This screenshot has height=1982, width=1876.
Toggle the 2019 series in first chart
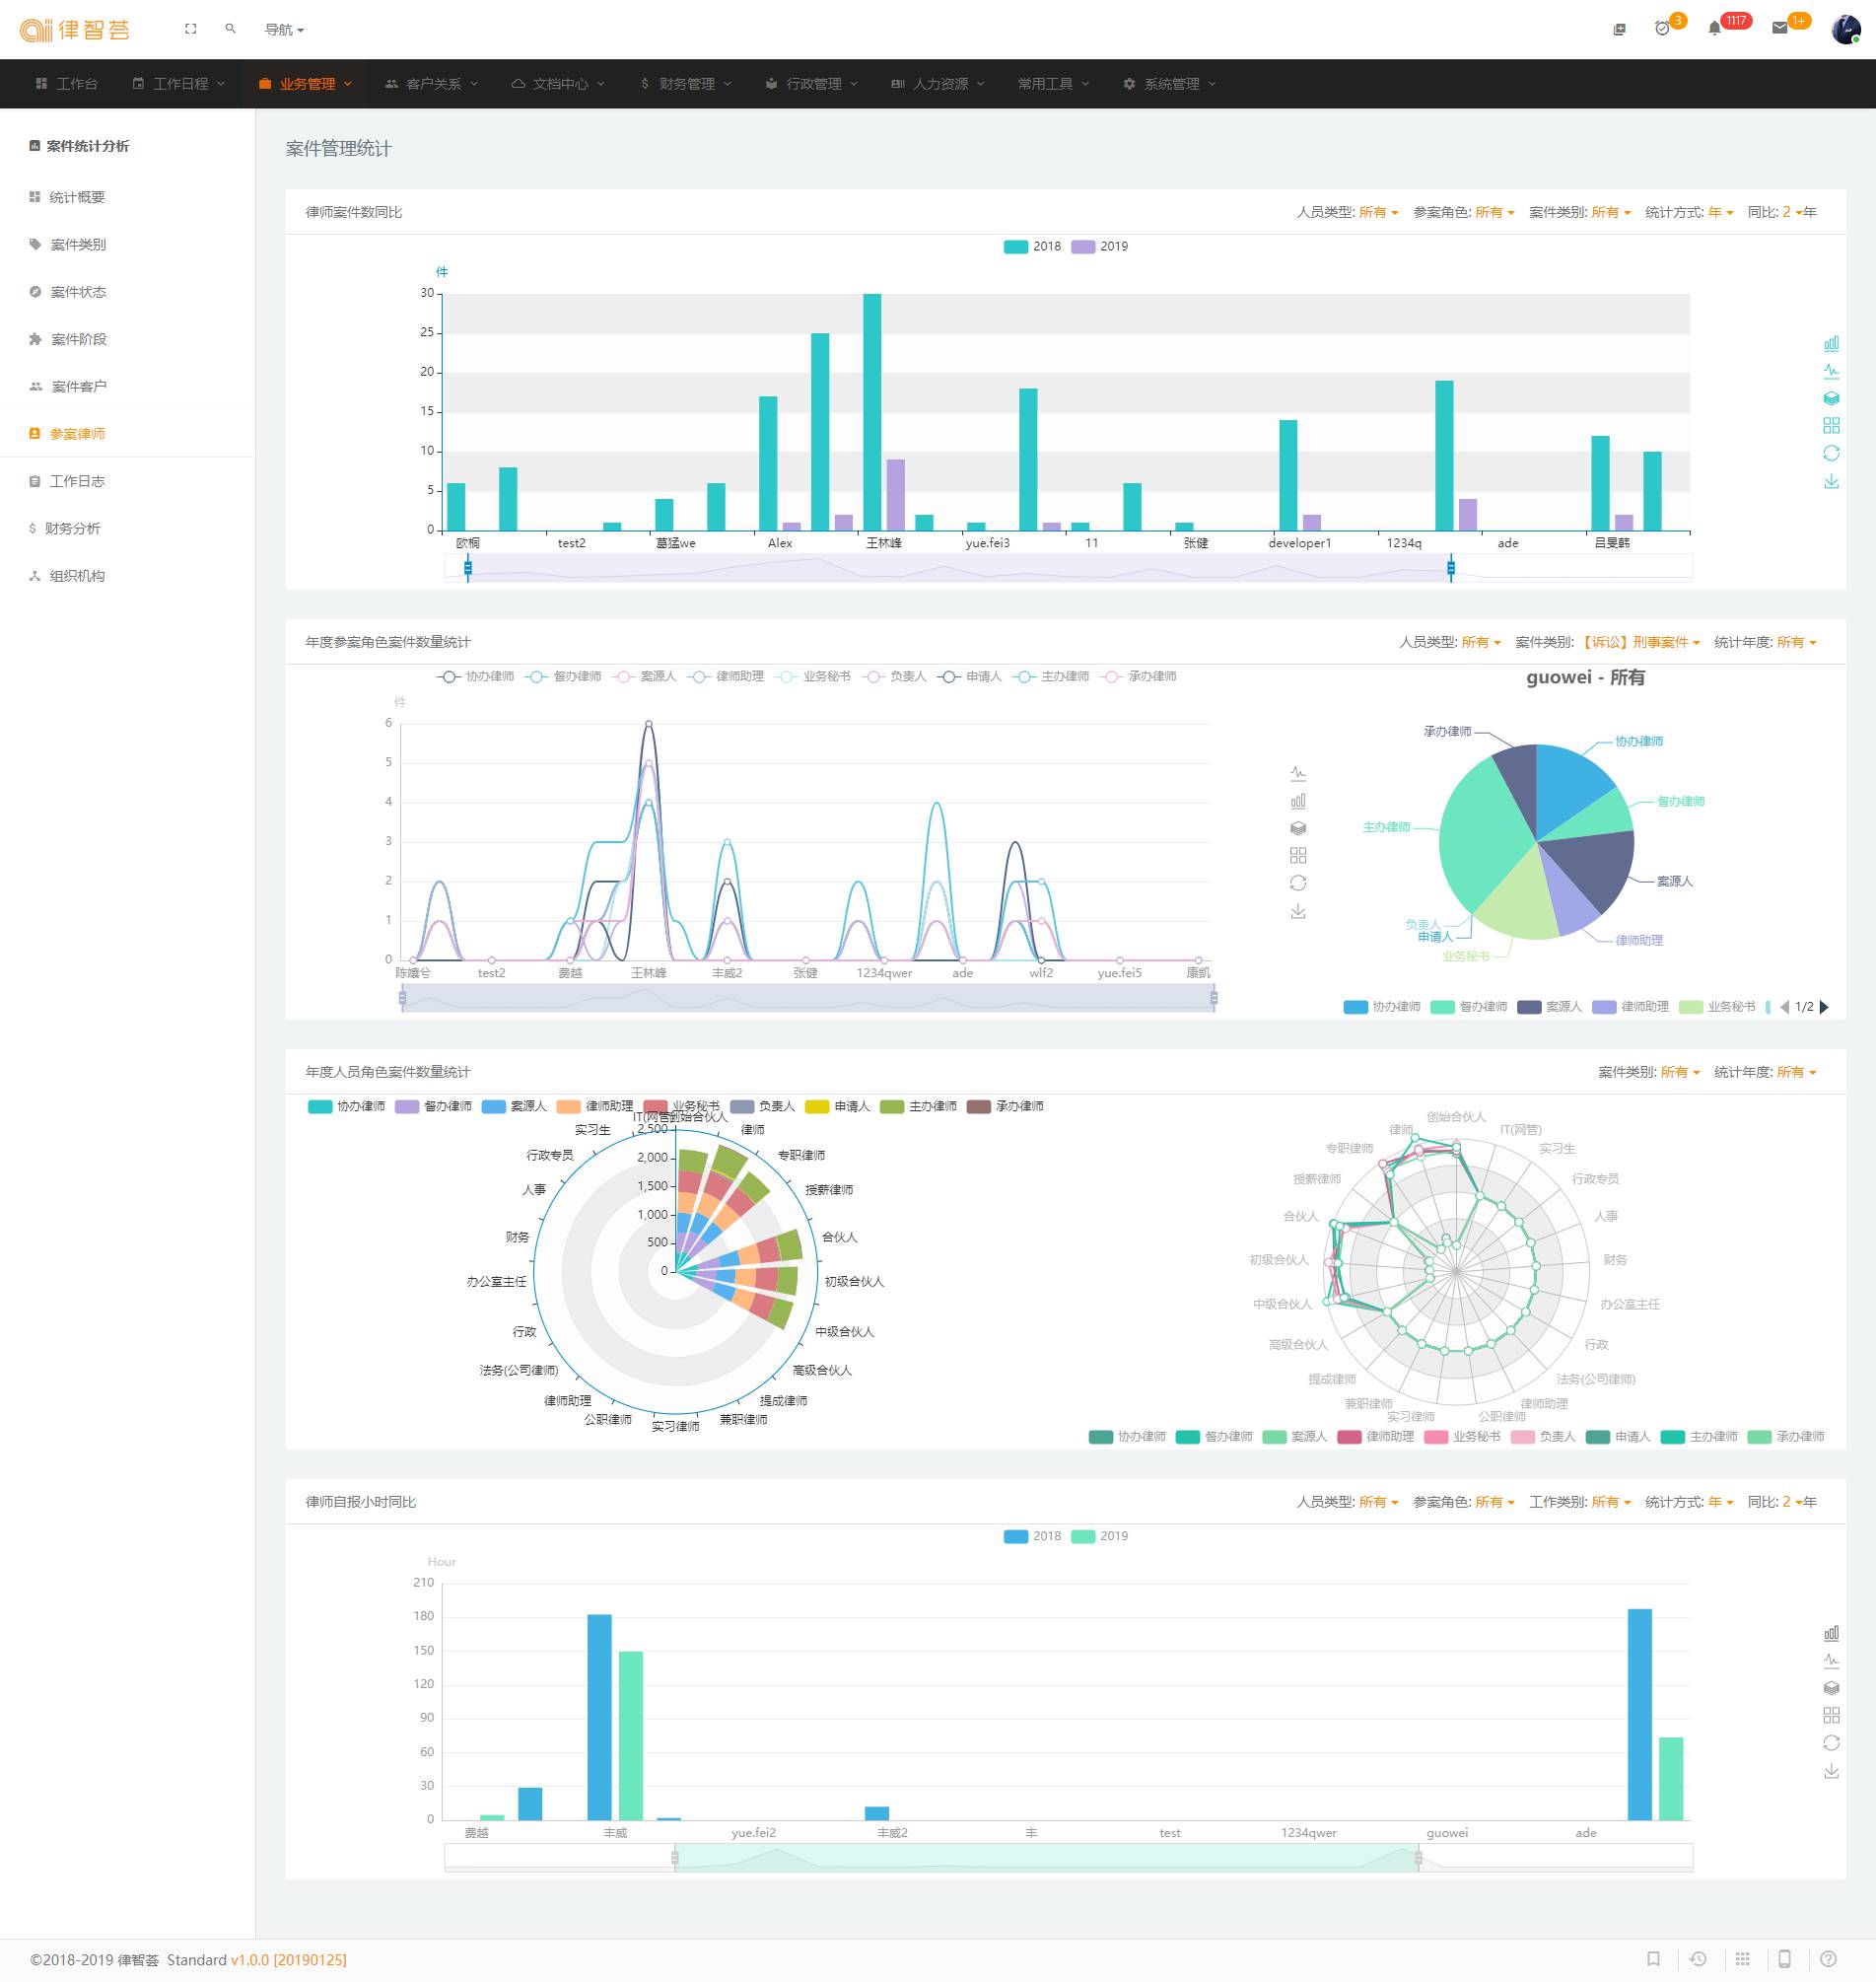click(1099, 247)
